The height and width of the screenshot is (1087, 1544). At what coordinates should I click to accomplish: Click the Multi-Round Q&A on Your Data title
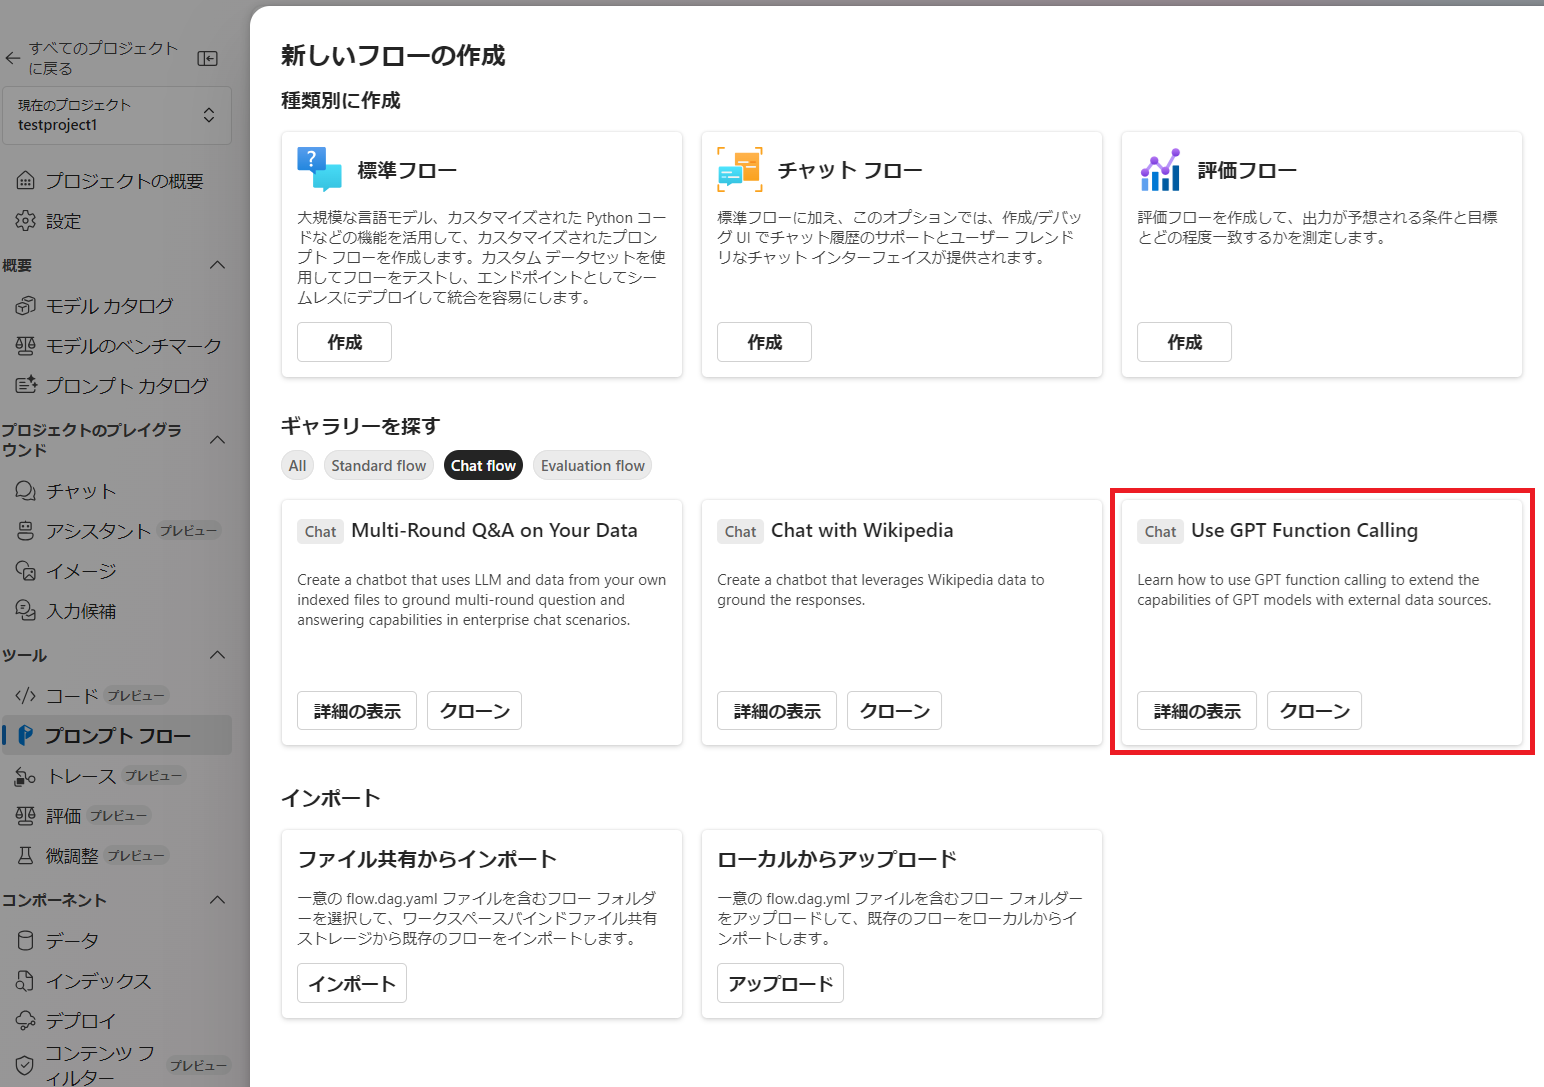(494, 531)
